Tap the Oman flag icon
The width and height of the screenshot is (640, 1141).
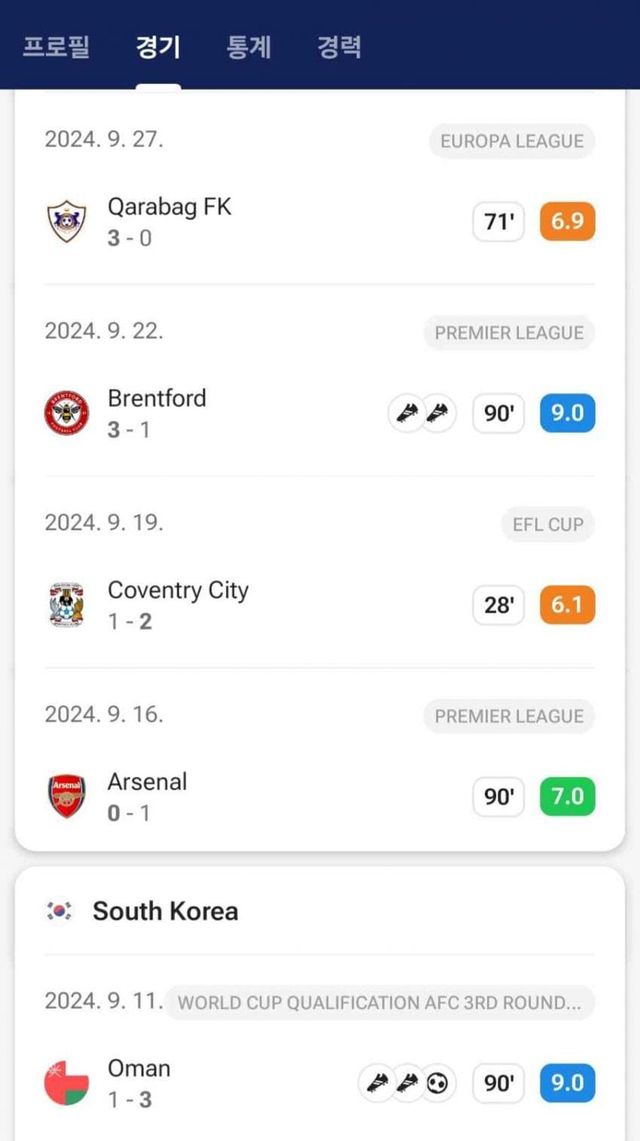coord(67,1083)
